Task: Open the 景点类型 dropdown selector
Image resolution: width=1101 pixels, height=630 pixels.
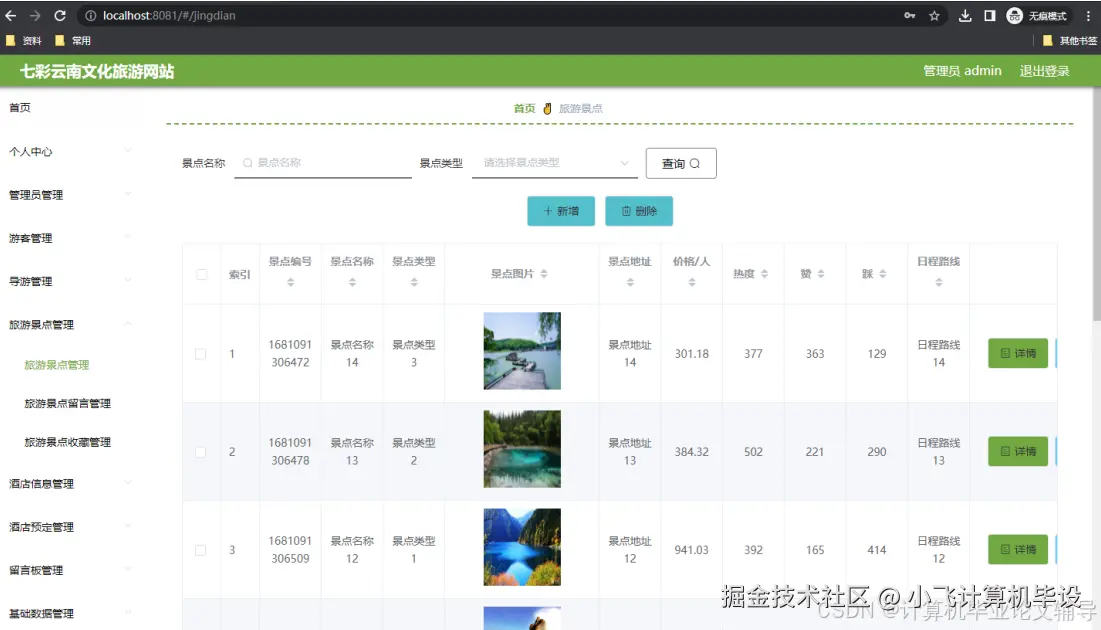Action: [553, 163]
